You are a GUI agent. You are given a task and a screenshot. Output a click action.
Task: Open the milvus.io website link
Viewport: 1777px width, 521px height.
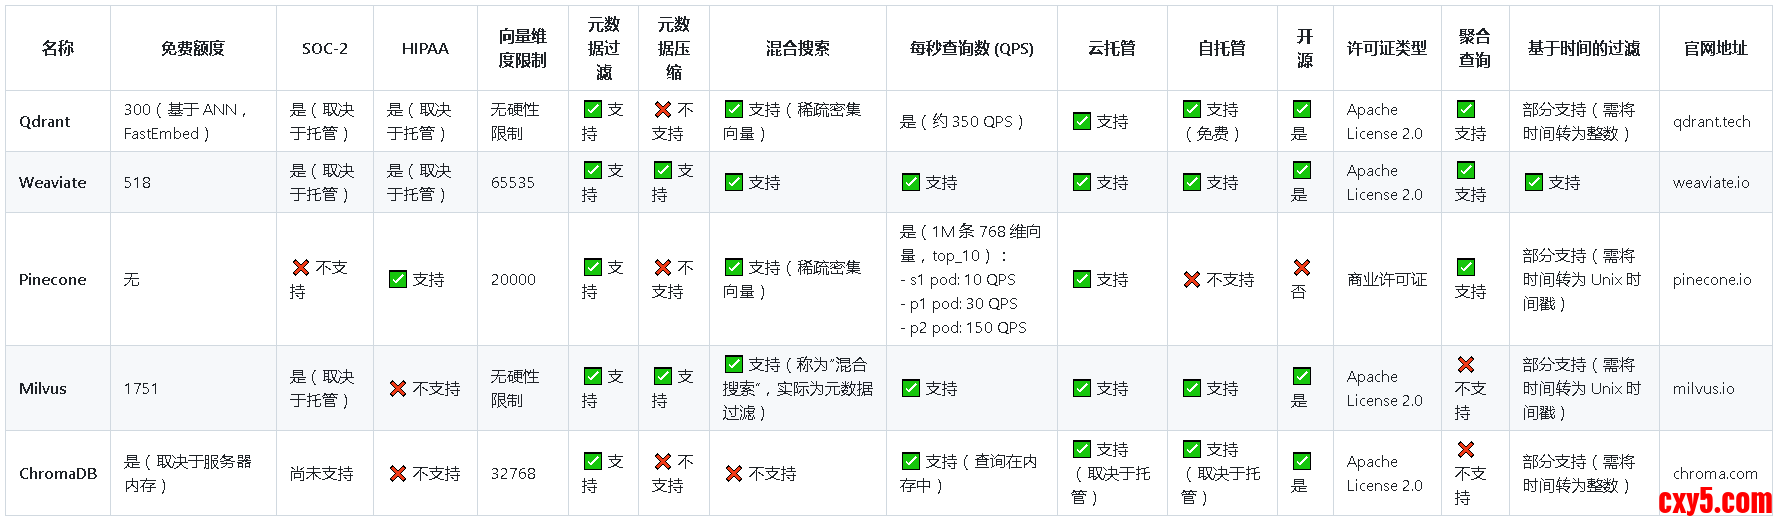tap(1703, 389)
